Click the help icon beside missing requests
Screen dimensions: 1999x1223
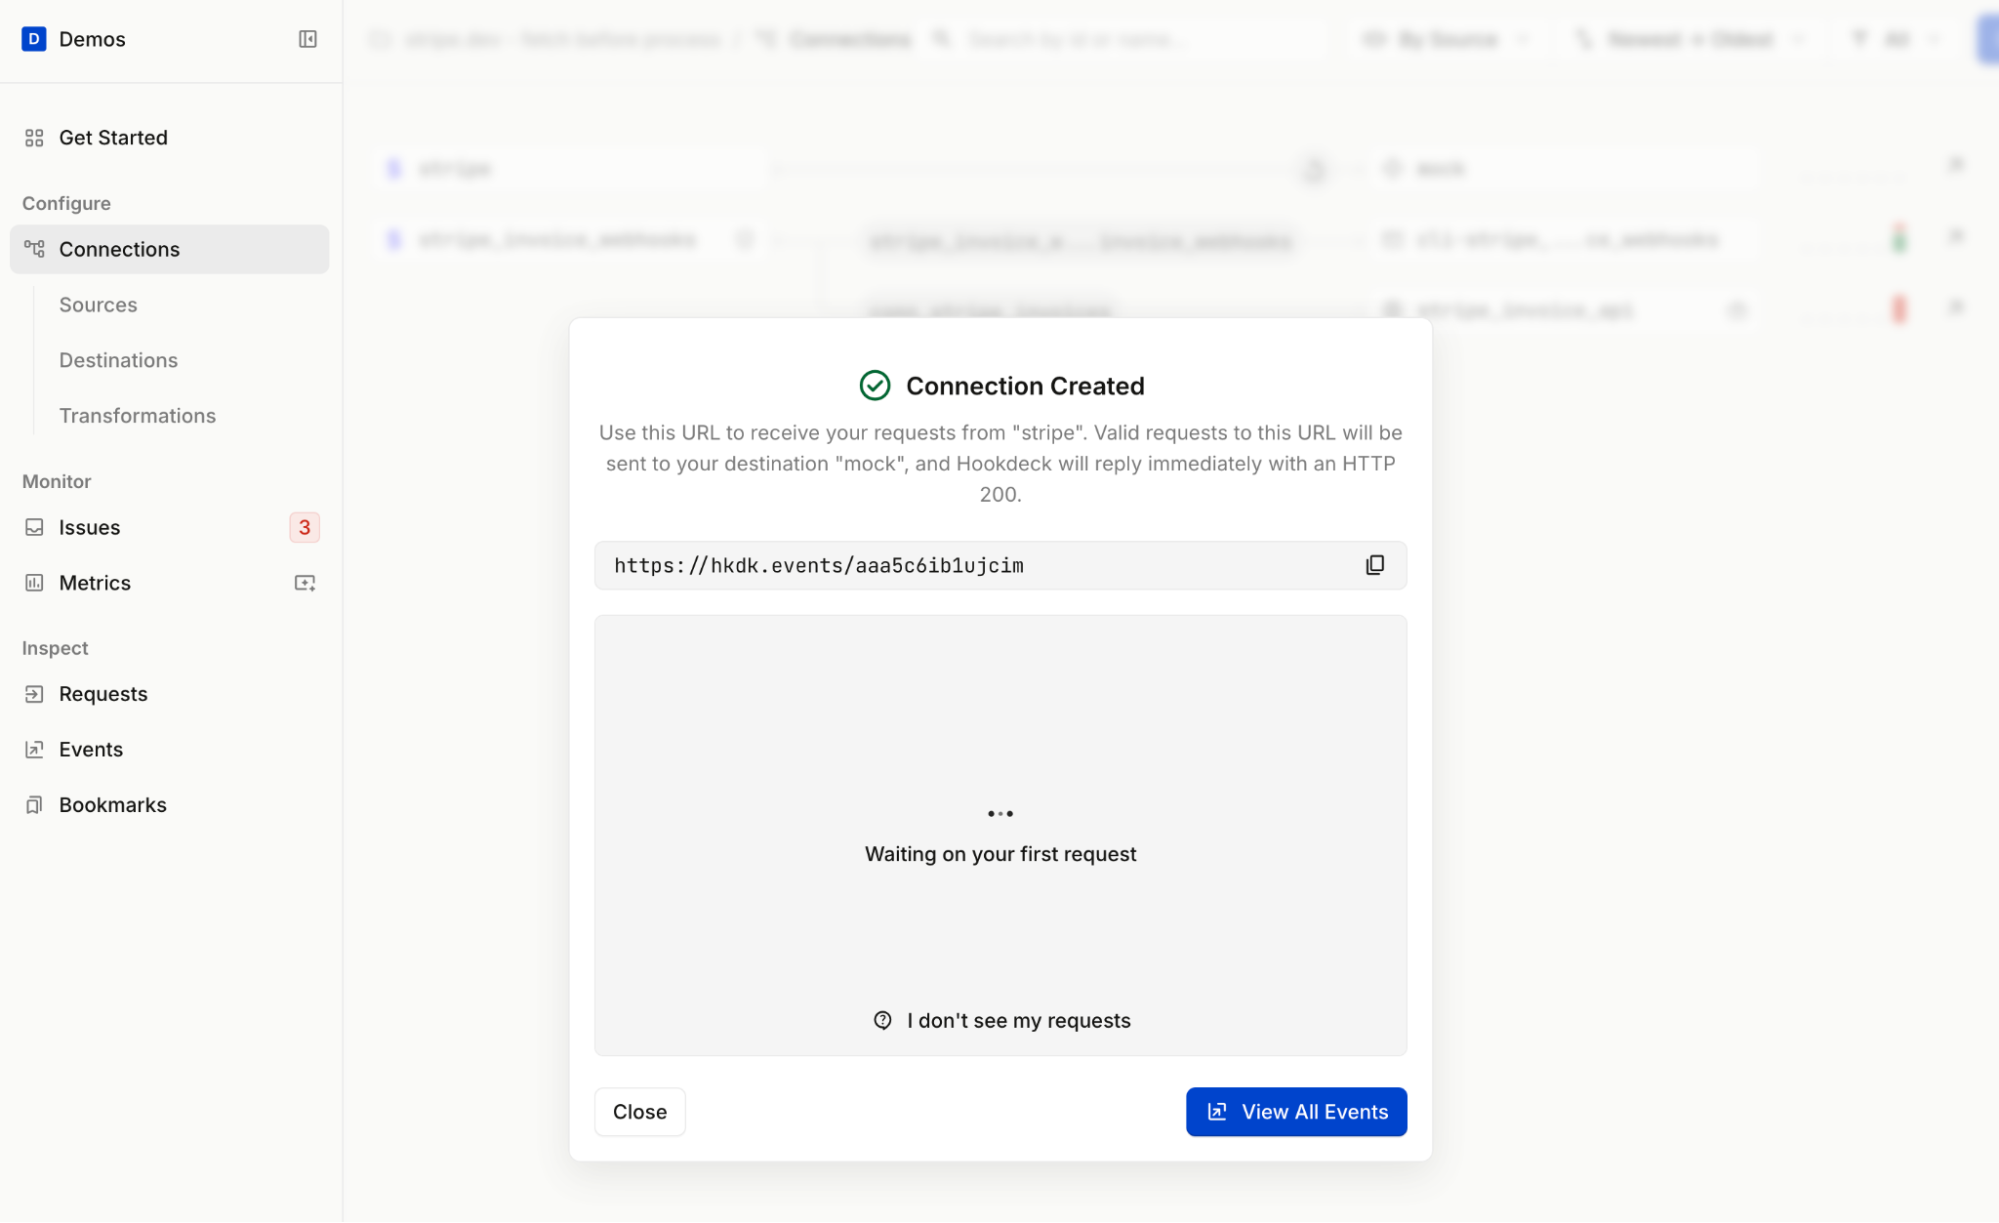pos(882,1020)
